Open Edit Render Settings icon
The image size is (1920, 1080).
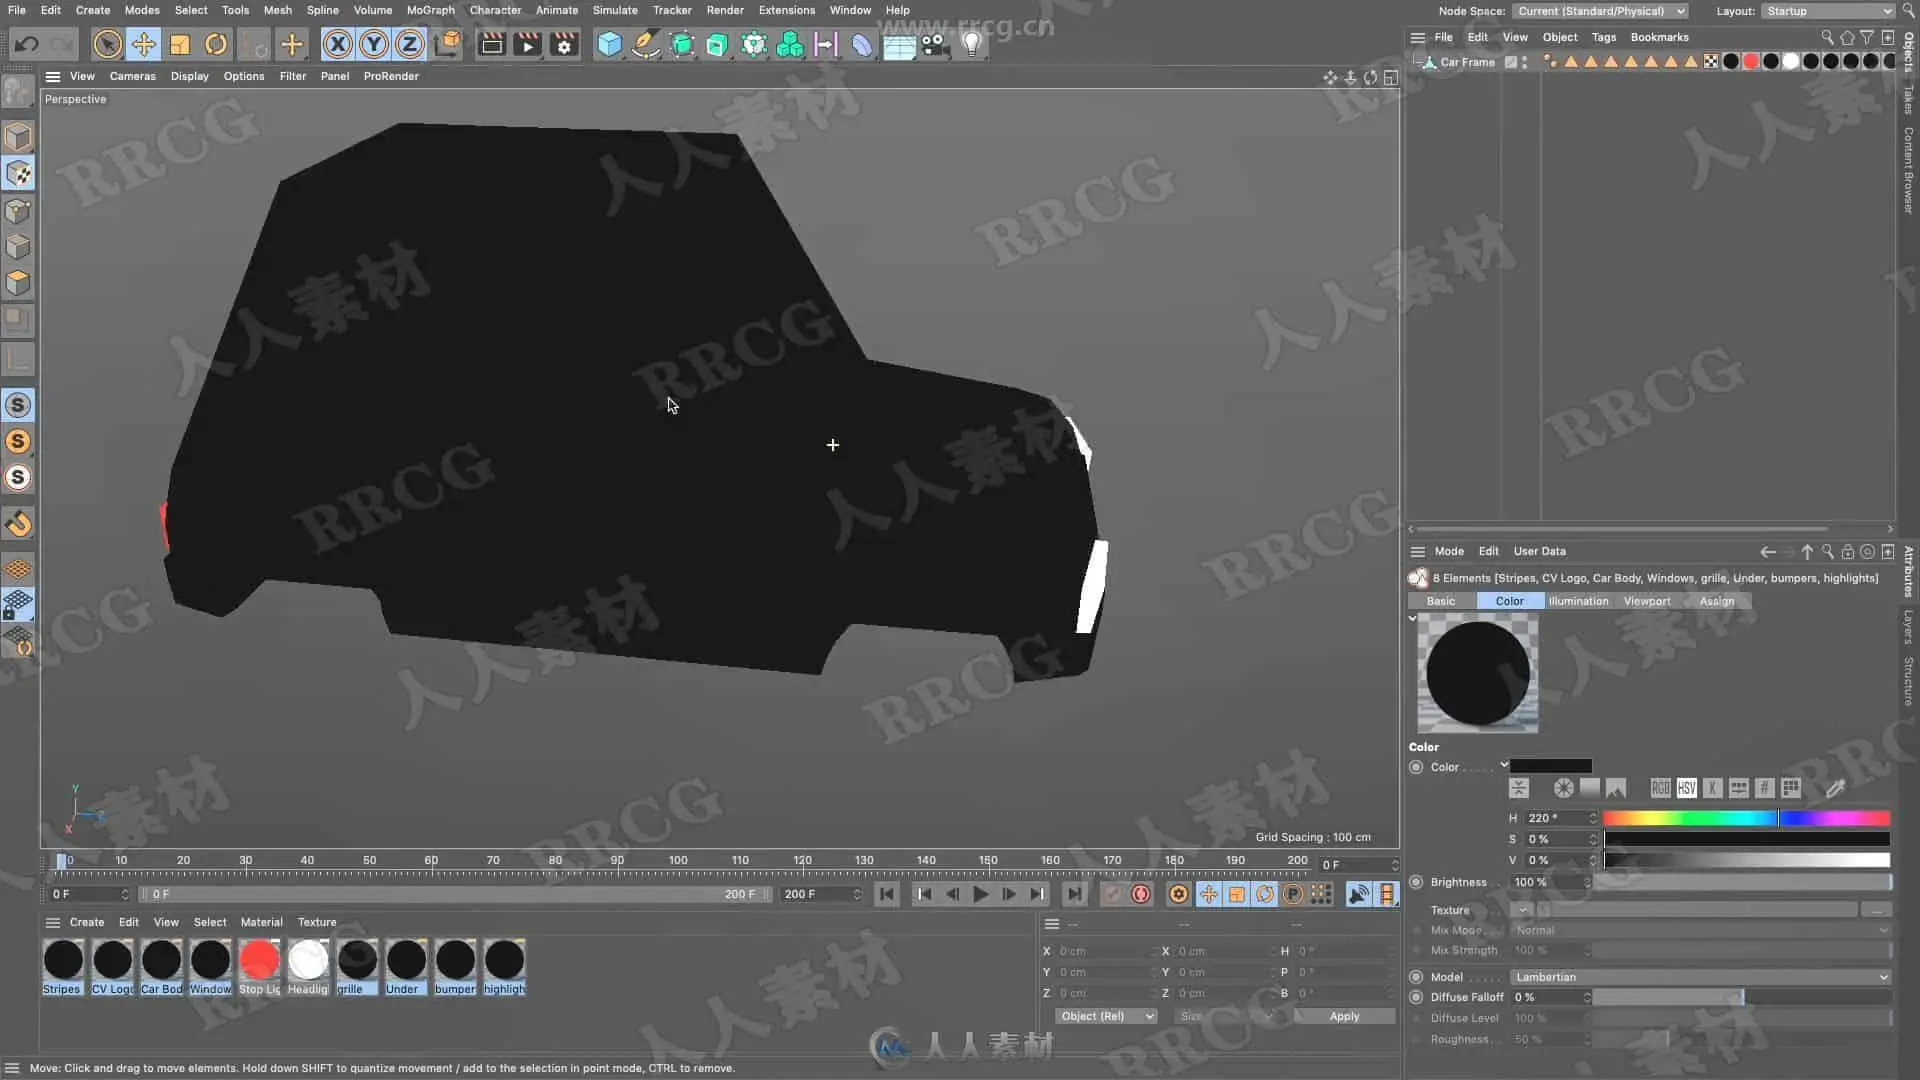(564, 44)
